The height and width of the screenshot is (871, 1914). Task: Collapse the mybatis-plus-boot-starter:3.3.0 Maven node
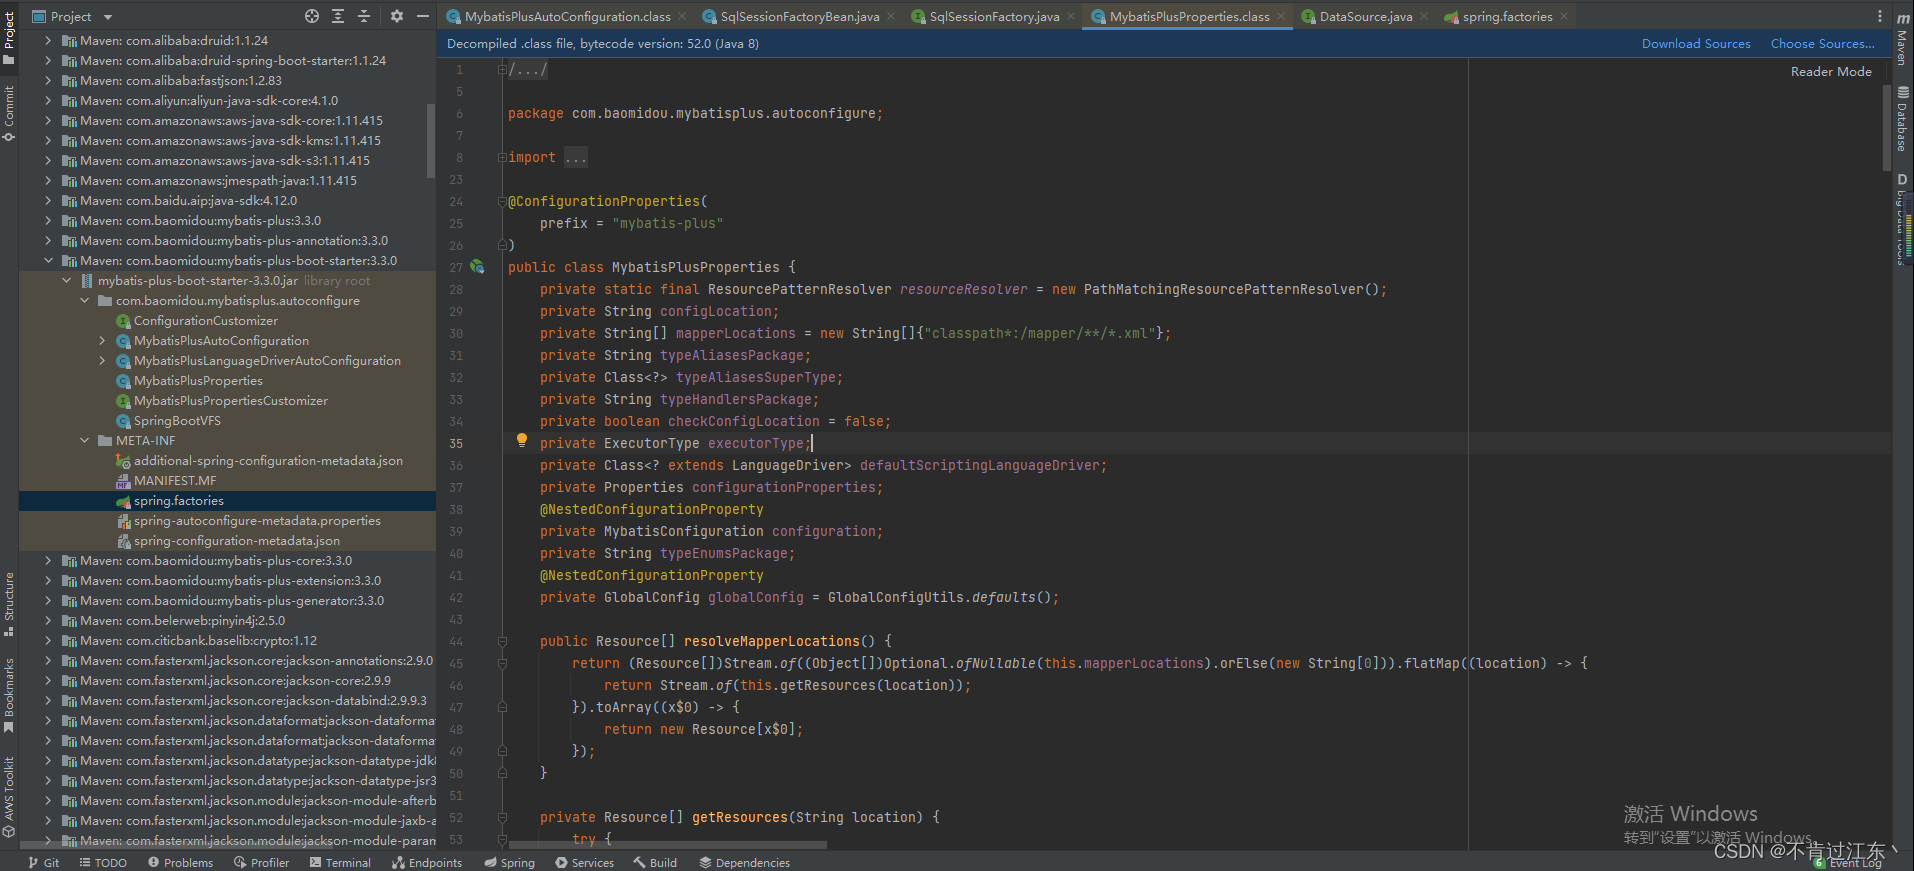click(48, 260)
